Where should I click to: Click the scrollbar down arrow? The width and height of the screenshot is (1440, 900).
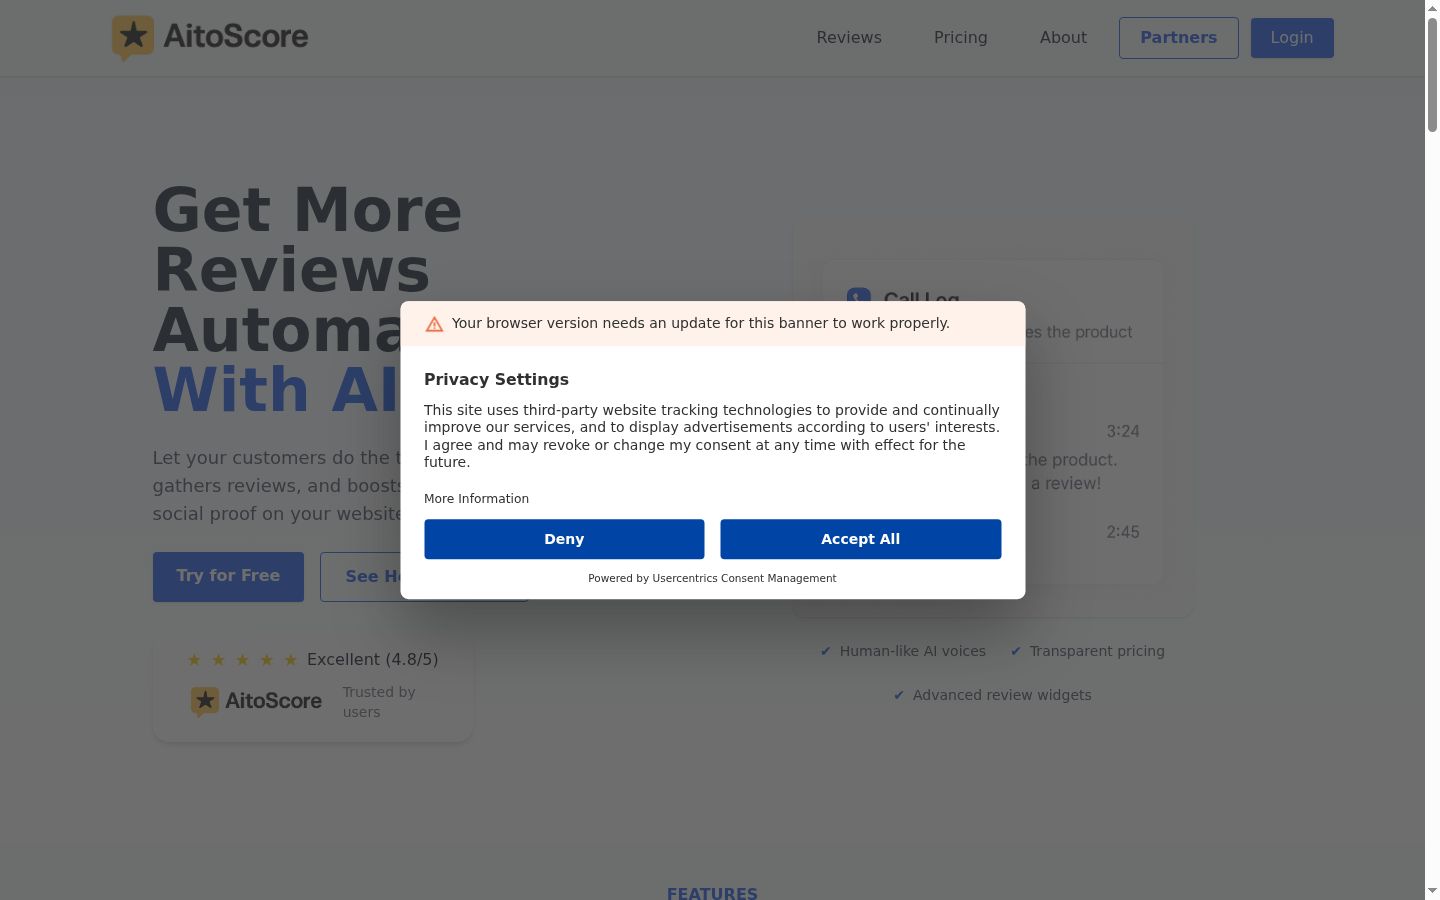(1432, 891)
